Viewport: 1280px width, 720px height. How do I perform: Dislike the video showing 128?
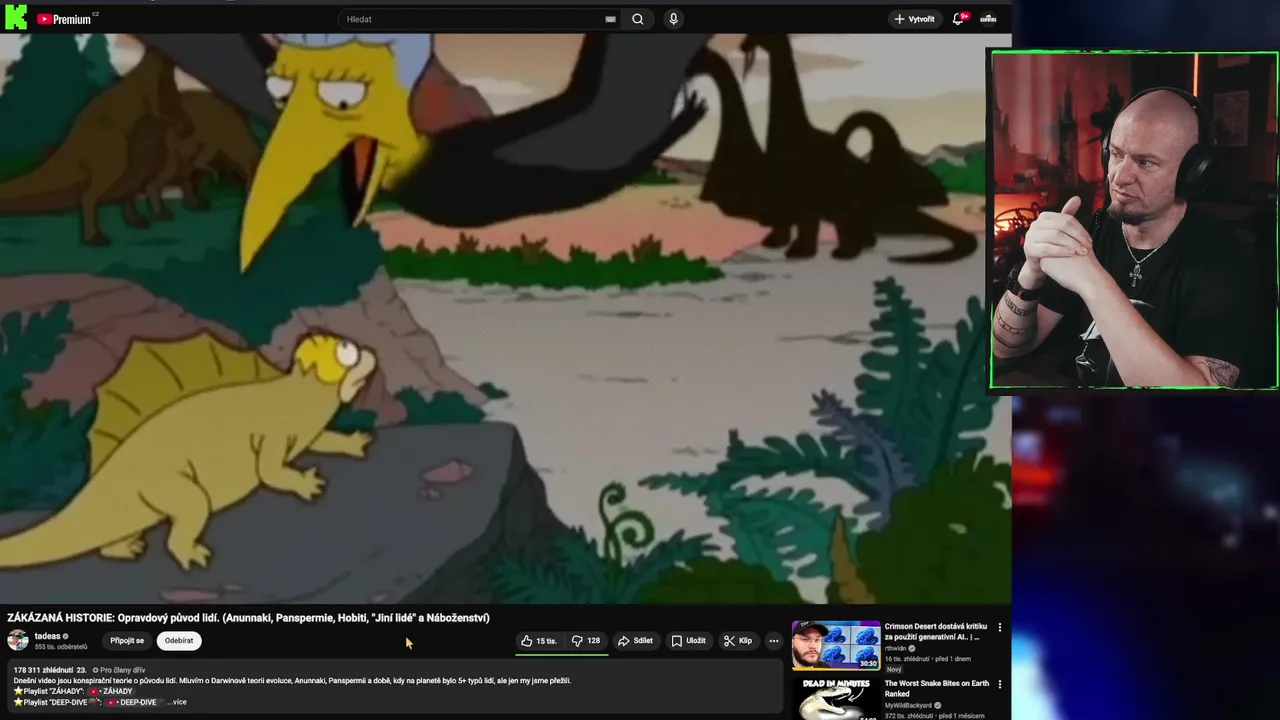(586, 641)
